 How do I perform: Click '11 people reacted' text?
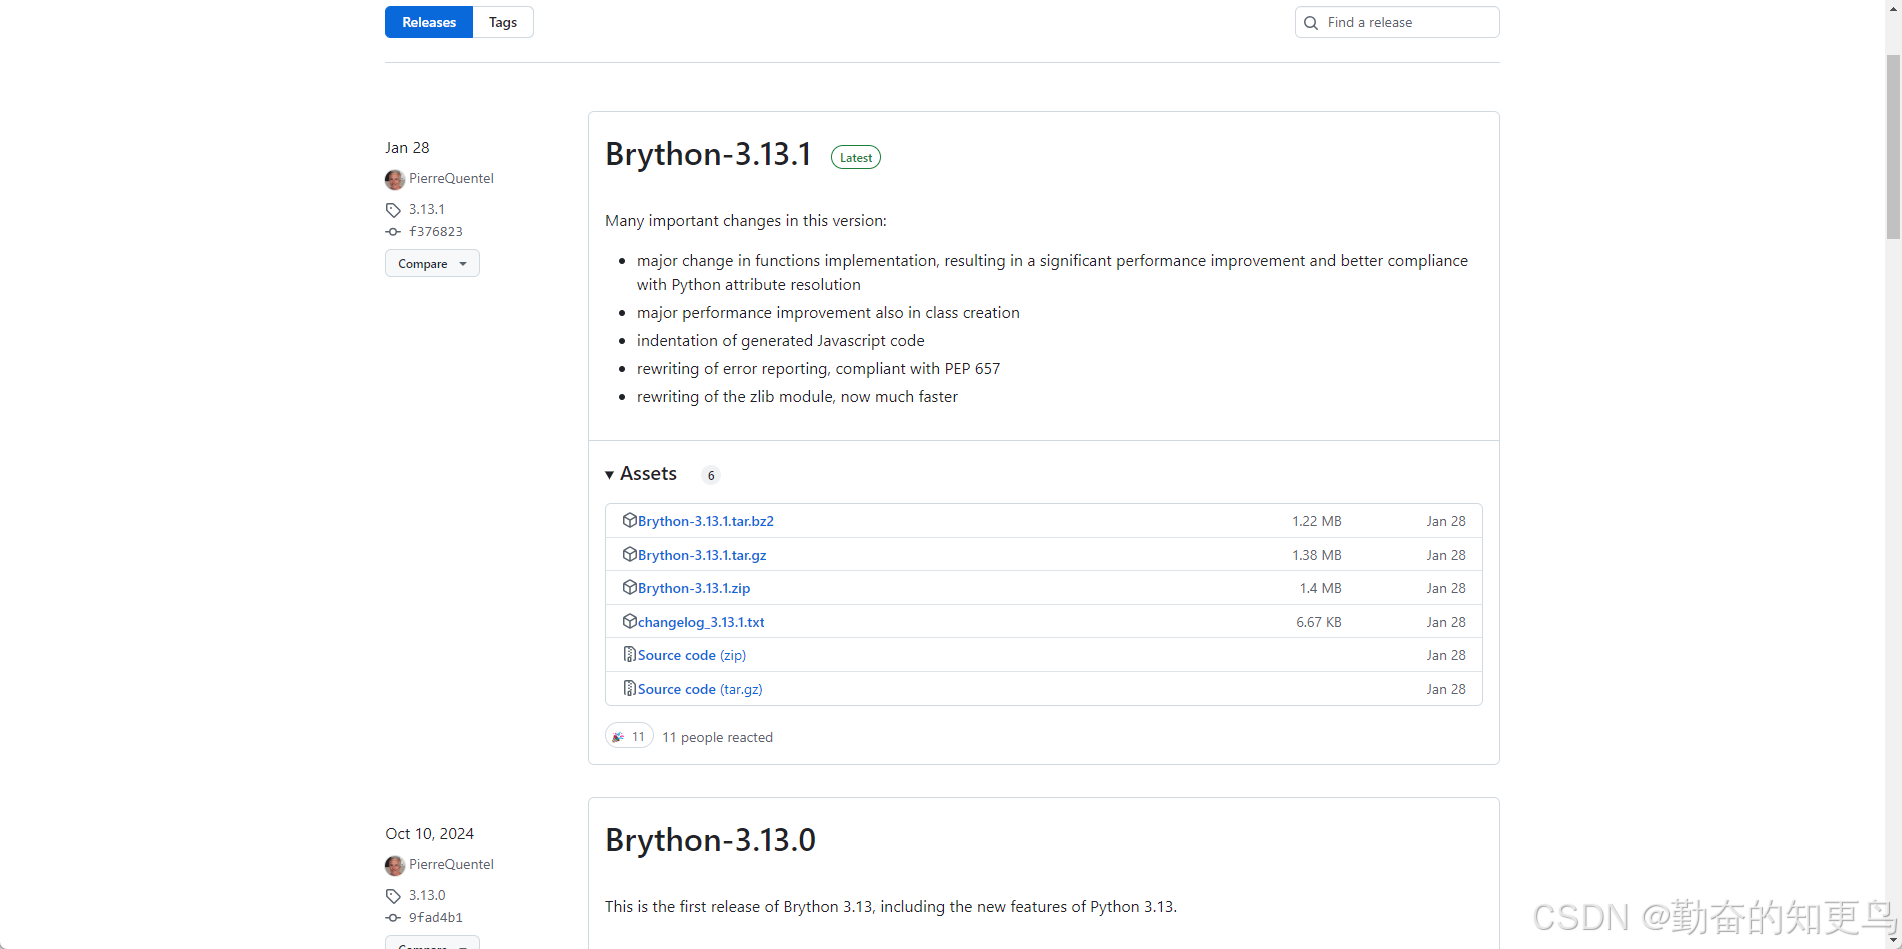tap(717, 737)
